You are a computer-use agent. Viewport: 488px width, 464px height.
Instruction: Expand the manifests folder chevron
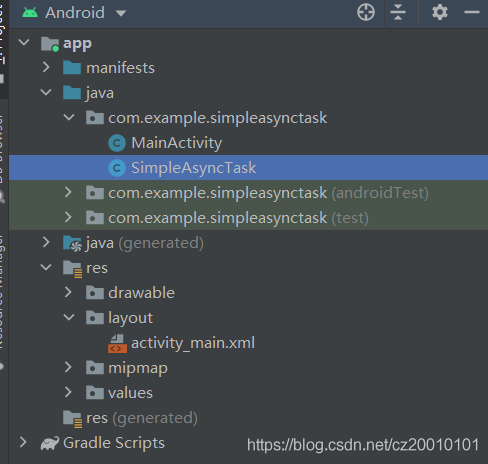pos(46,67)
